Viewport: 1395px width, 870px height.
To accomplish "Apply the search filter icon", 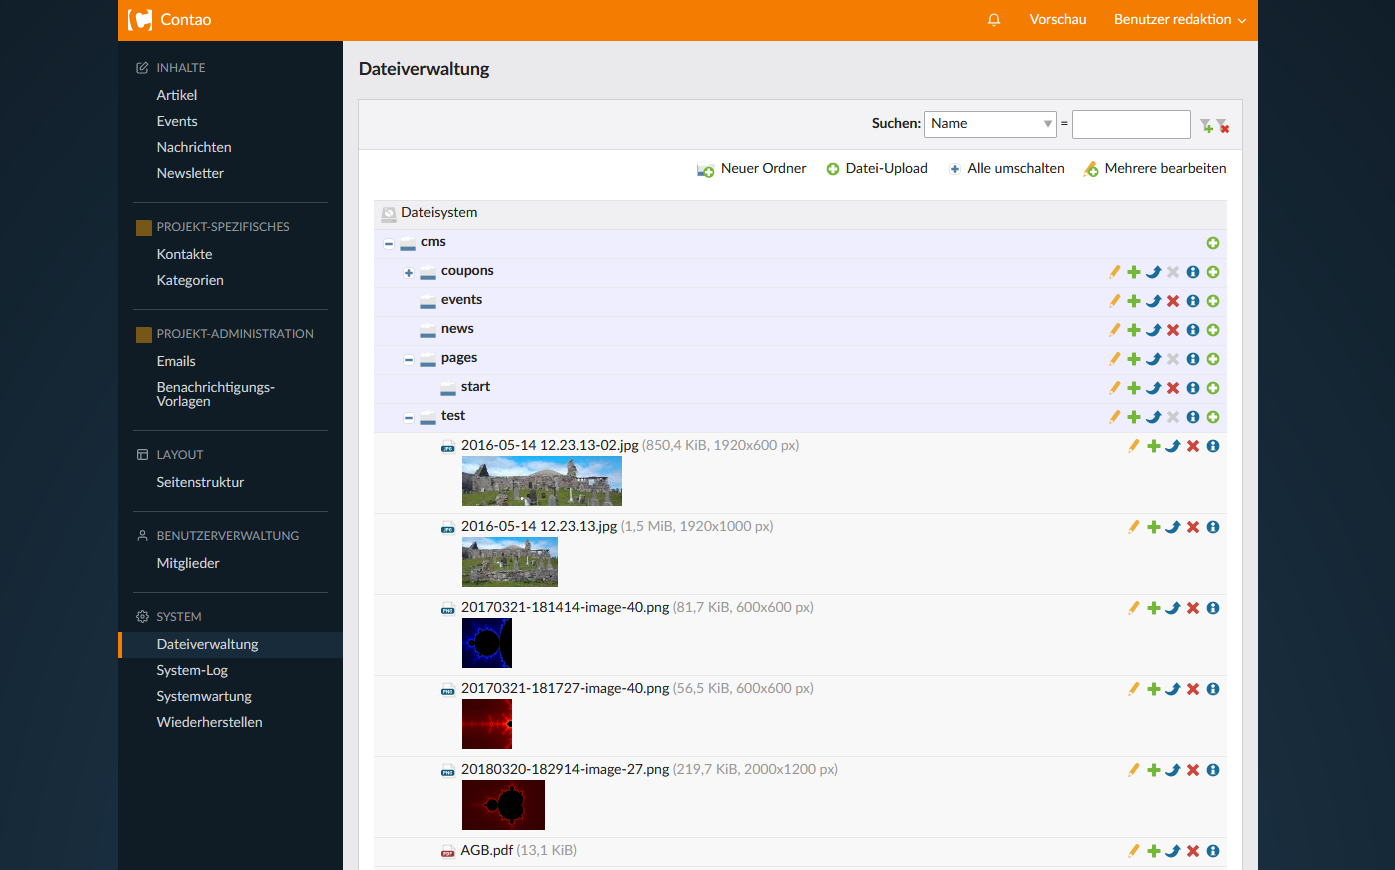I will pyautogui.click(x=1206, y=125).
